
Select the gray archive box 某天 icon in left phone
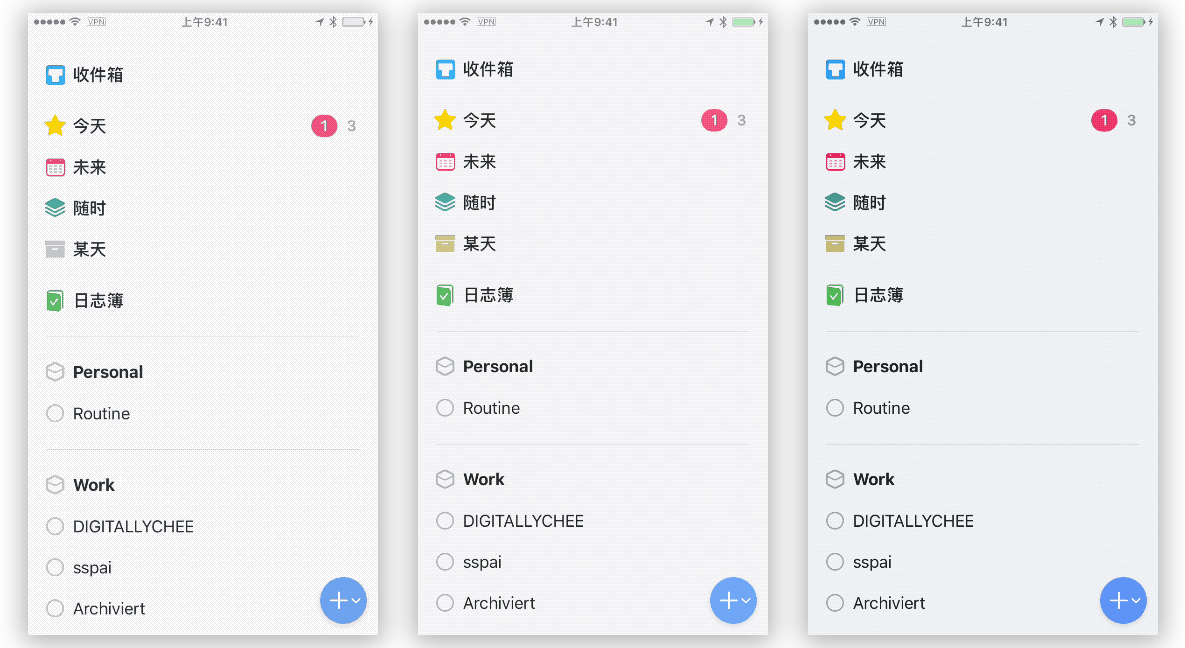pyautogui.click(x=55, y=249)
